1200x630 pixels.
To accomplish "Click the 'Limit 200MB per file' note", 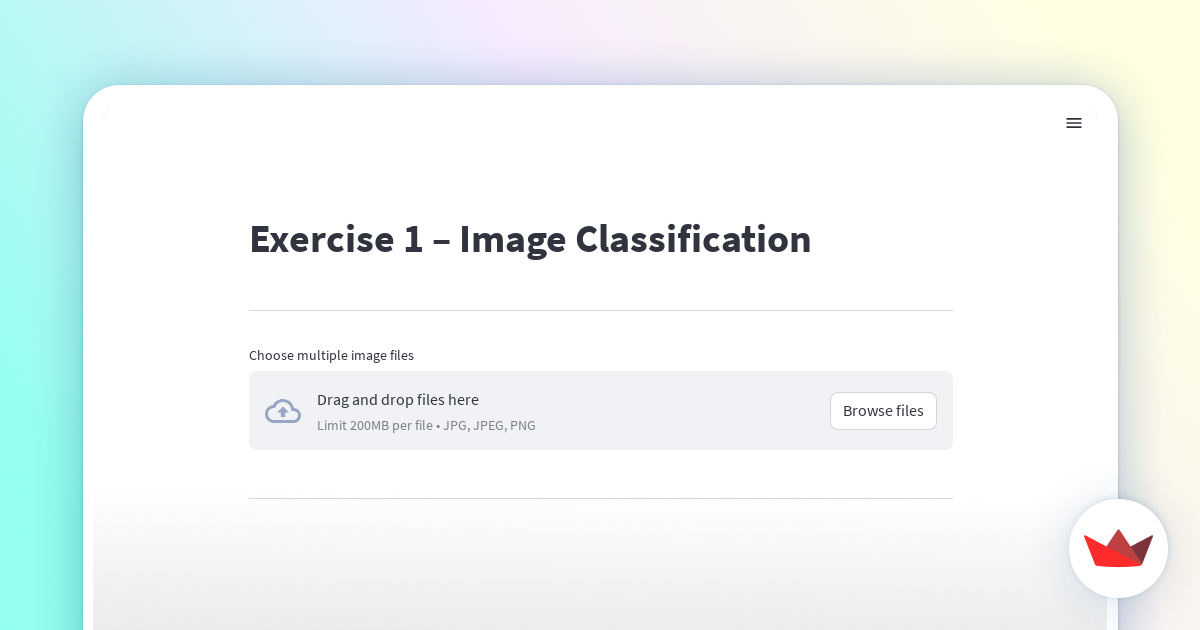I will (374, 426).
